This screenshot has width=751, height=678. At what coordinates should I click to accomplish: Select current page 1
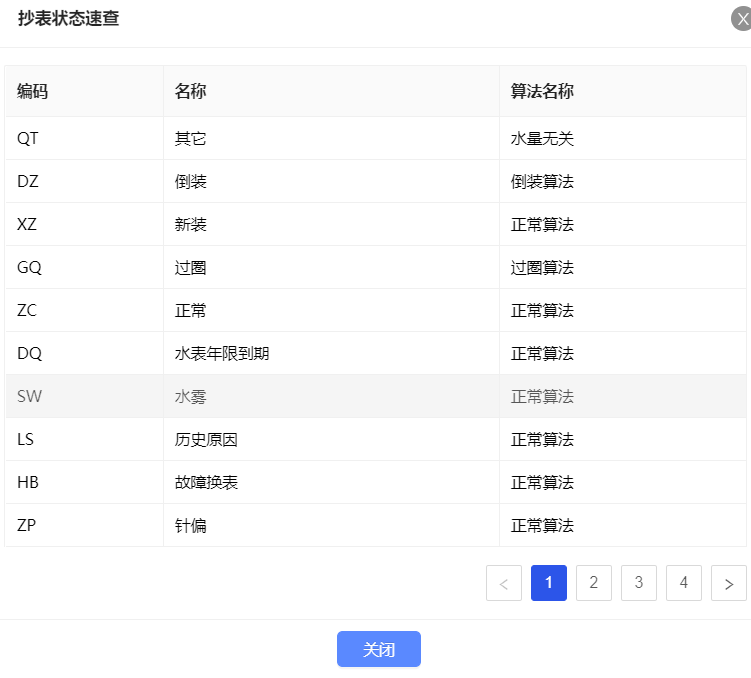tap(548, 583)
